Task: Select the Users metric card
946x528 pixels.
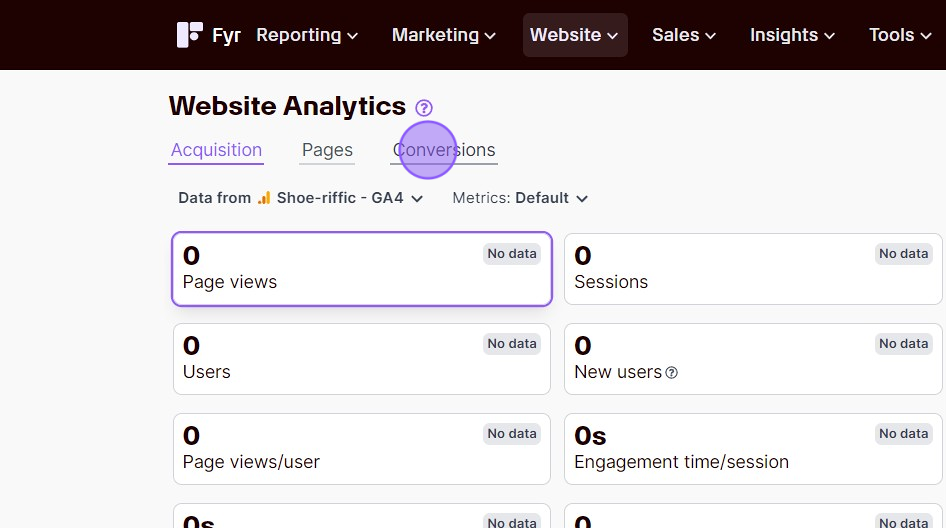Action: (362, 359)
